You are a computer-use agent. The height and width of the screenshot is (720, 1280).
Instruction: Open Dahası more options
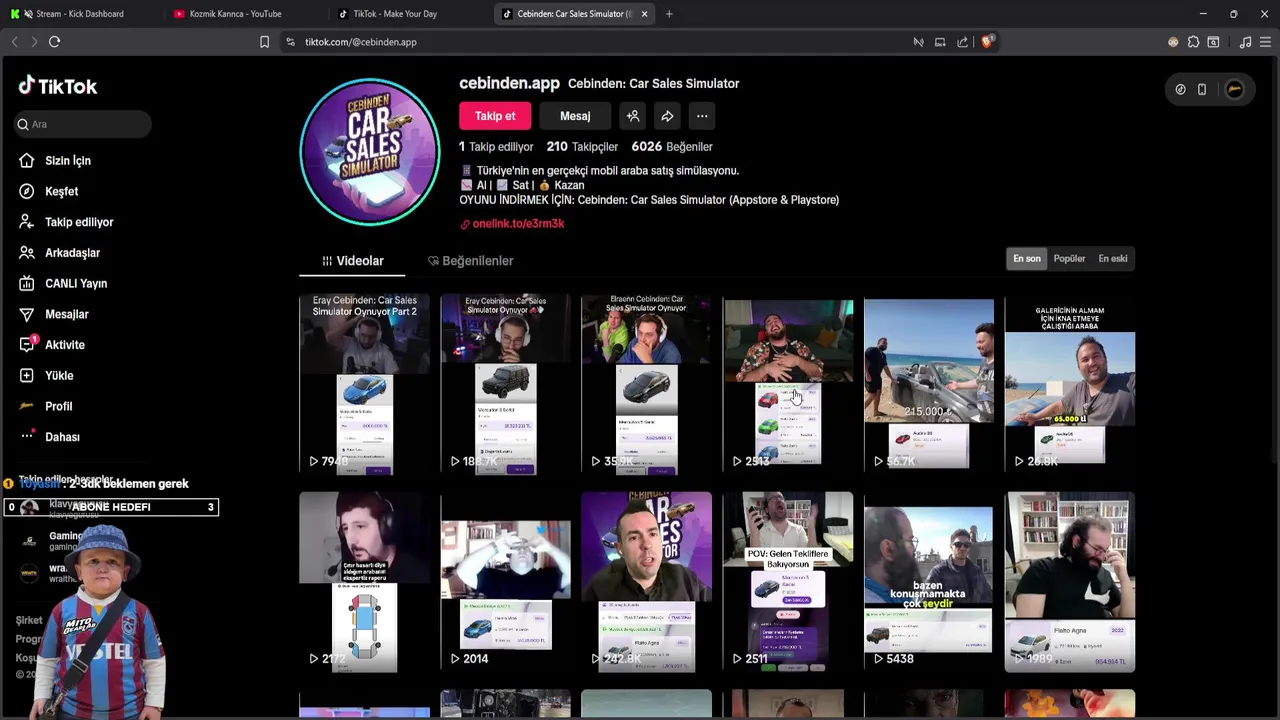coord(48,437)
